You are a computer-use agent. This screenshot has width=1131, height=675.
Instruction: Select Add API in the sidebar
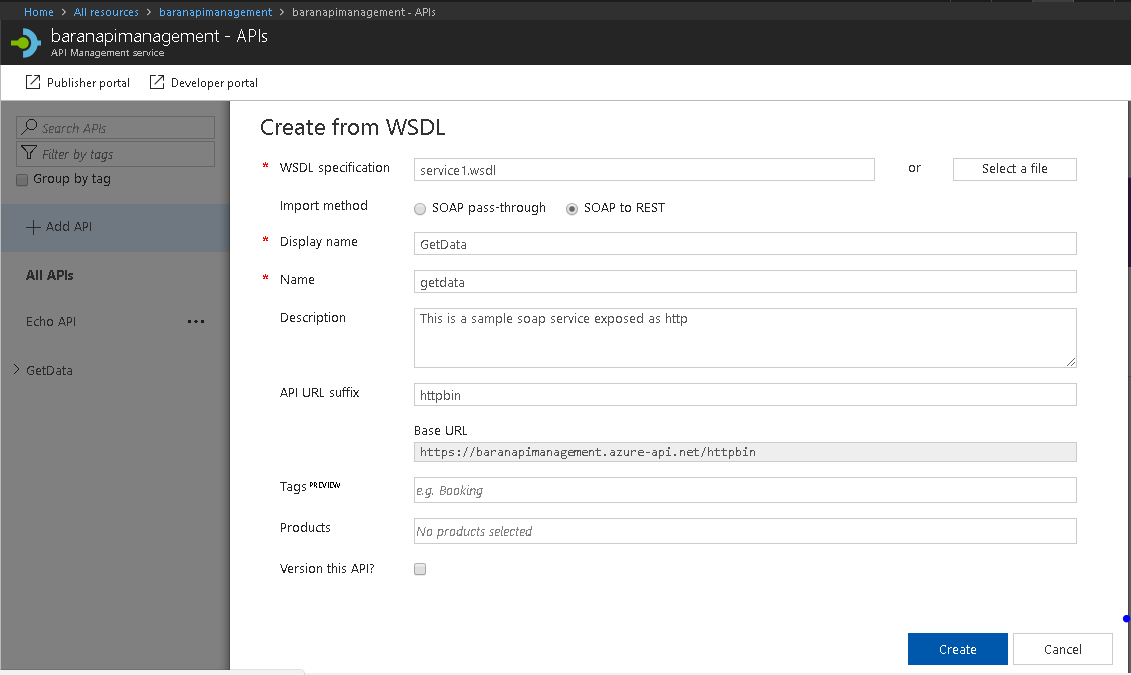click(x=115, y=227)
